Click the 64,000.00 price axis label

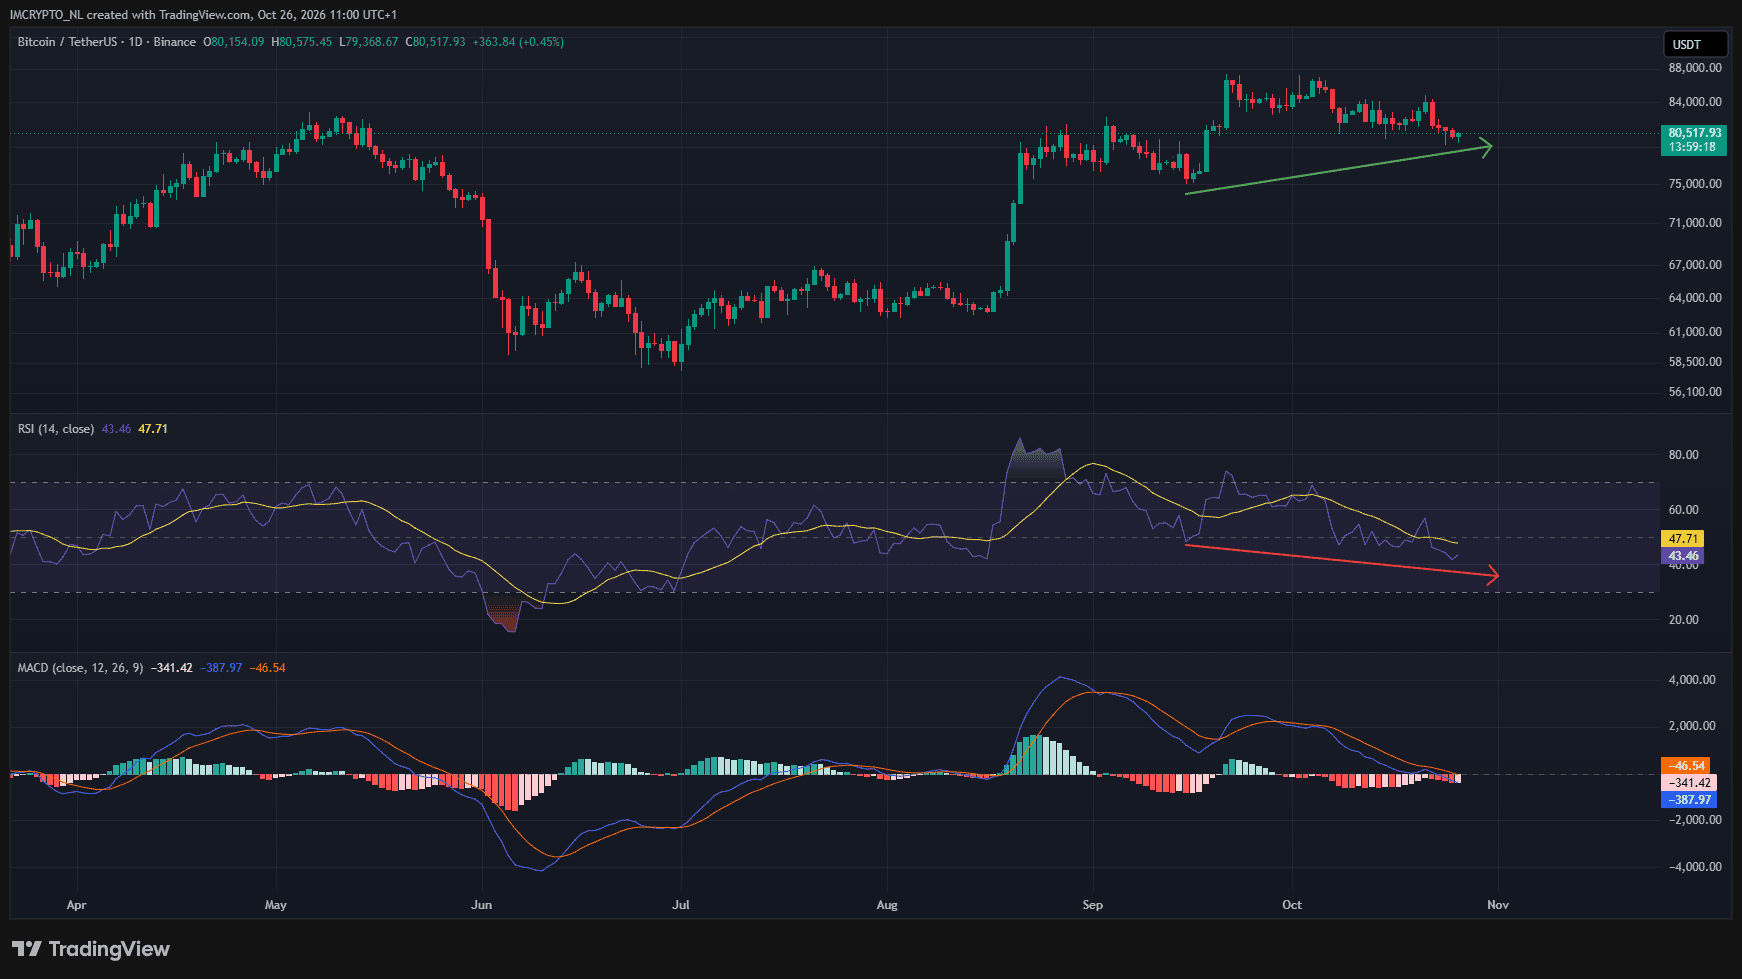coord(1695,298)
